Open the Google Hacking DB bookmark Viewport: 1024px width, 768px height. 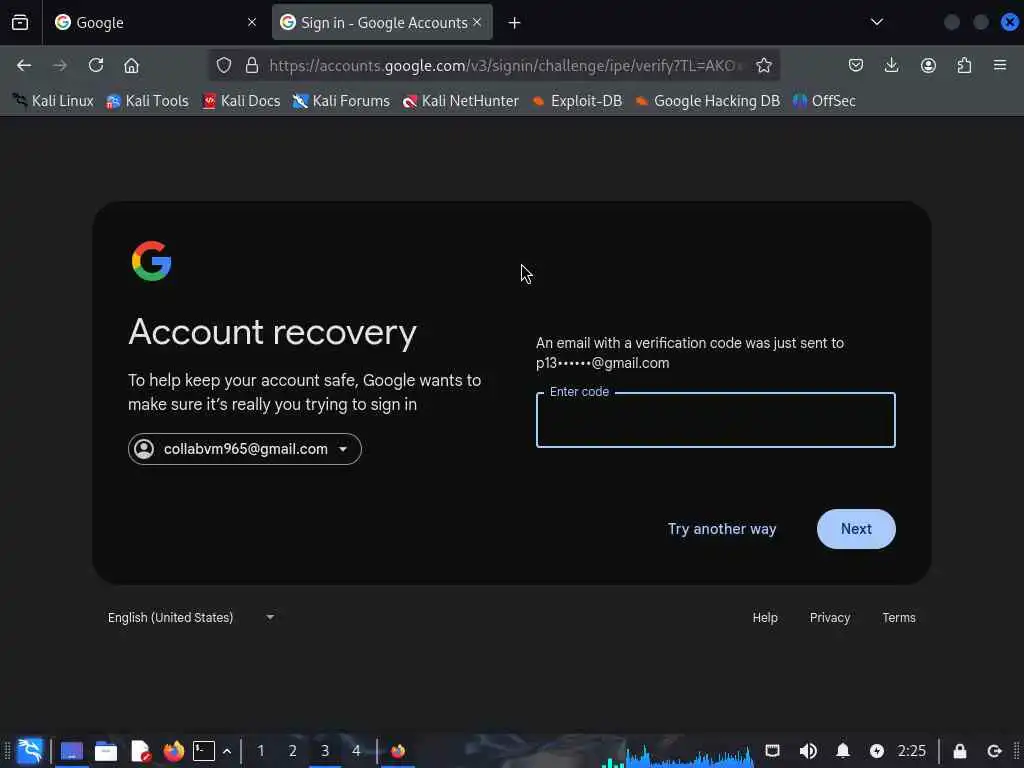[708, 101]
